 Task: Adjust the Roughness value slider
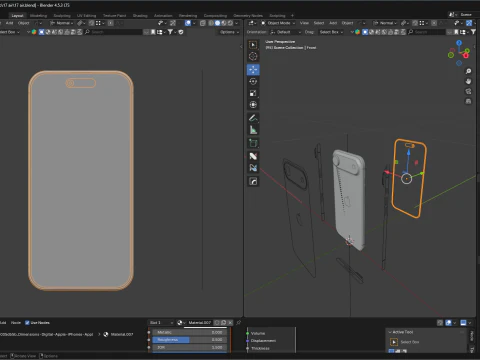[x=190, y=340]
